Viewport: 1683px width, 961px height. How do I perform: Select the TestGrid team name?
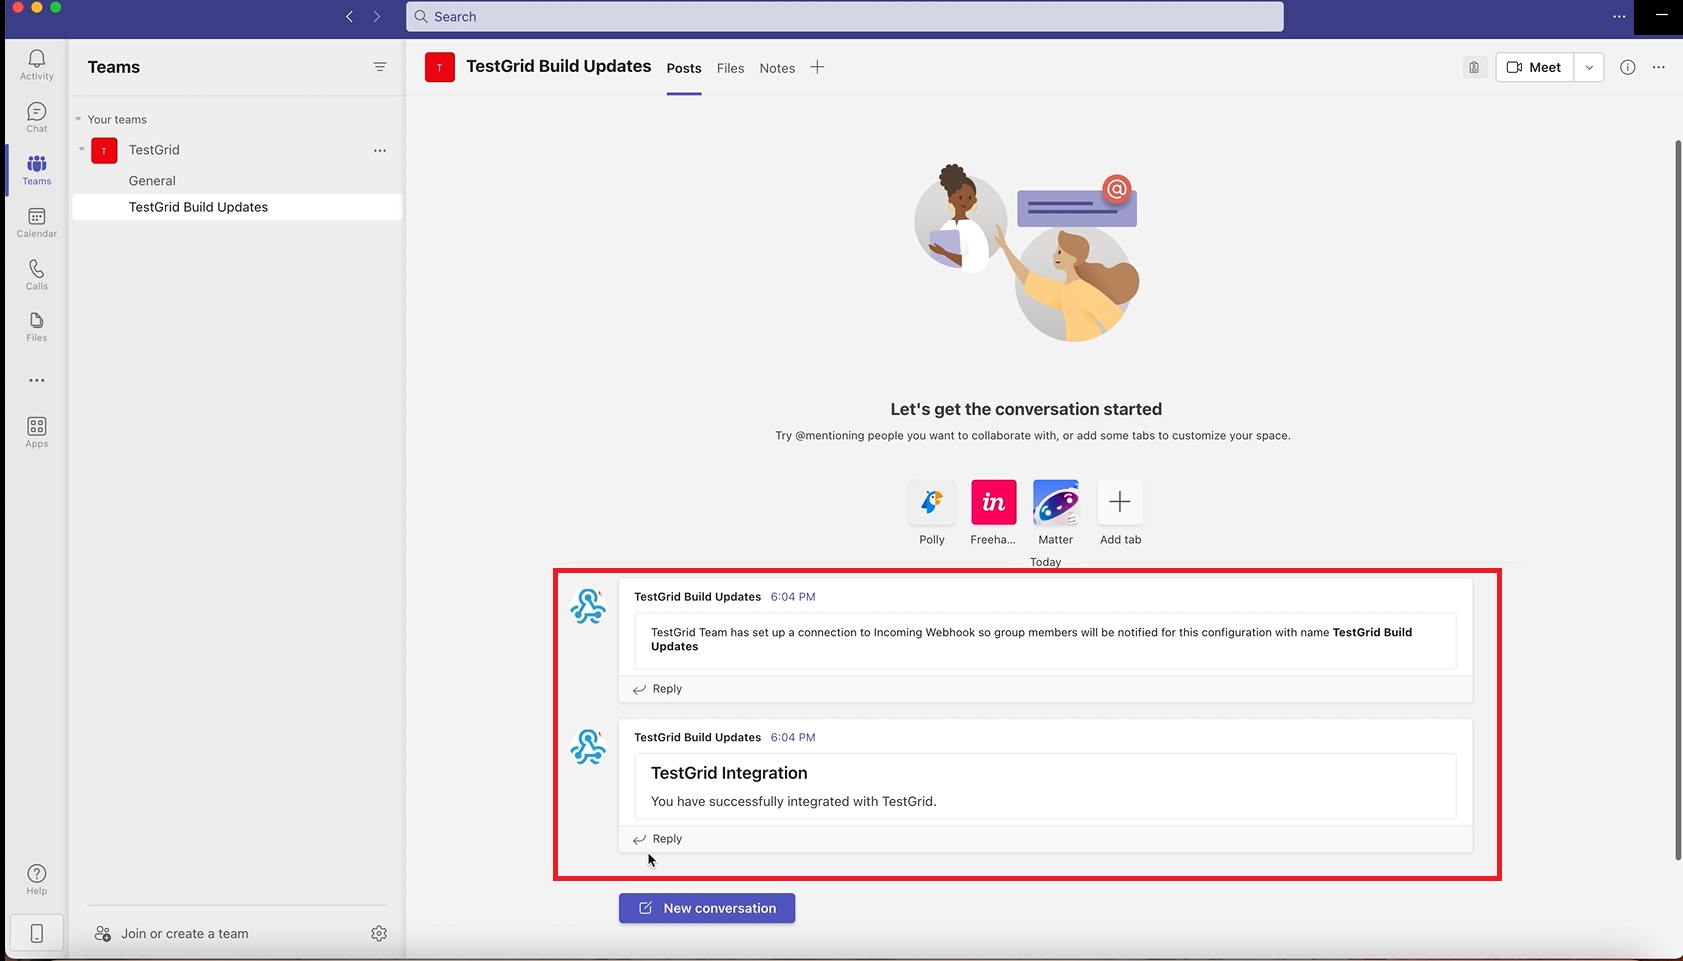point(154,150)
